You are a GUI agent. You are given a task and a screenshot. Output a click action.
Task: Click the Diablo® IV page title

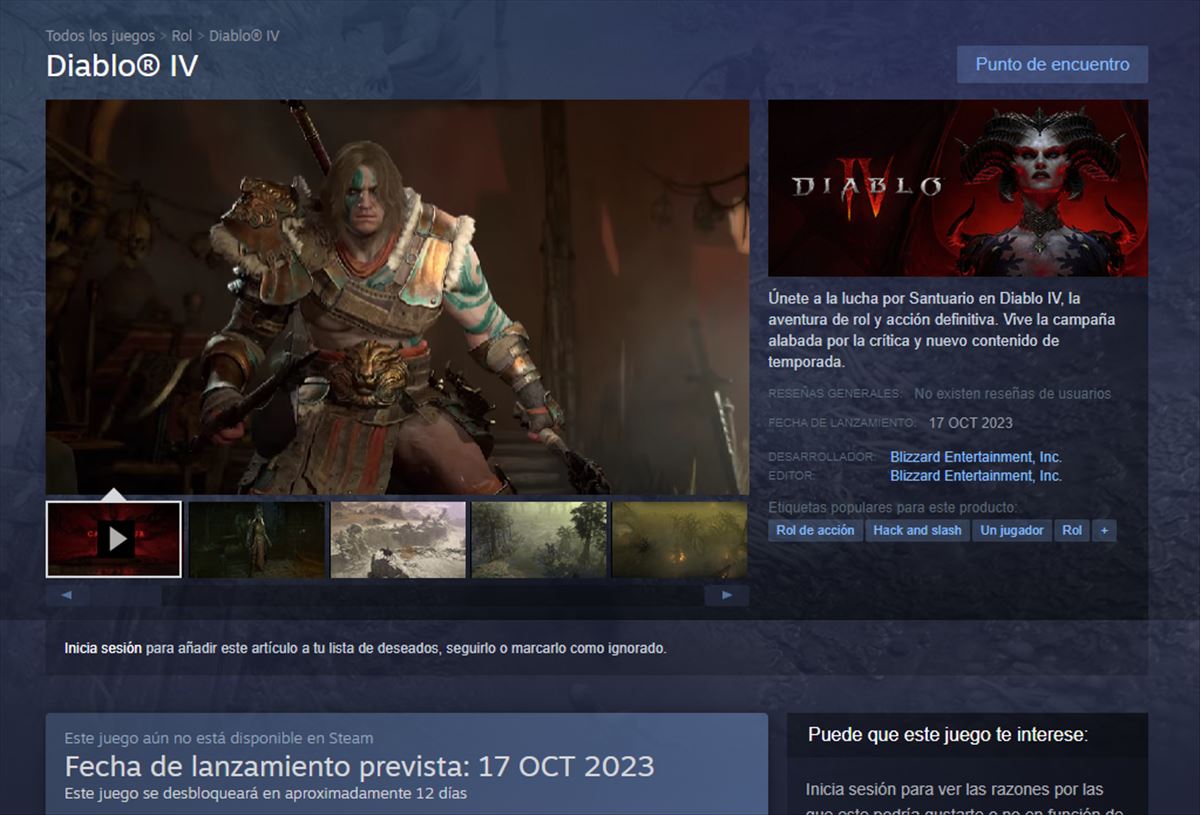(x=122, y=66)
